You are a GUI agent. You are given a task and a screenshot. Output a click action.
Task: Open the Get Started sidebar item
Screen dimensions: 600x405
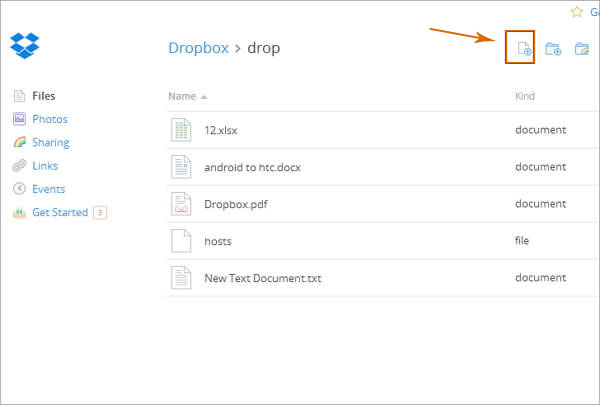pos(60,212)
